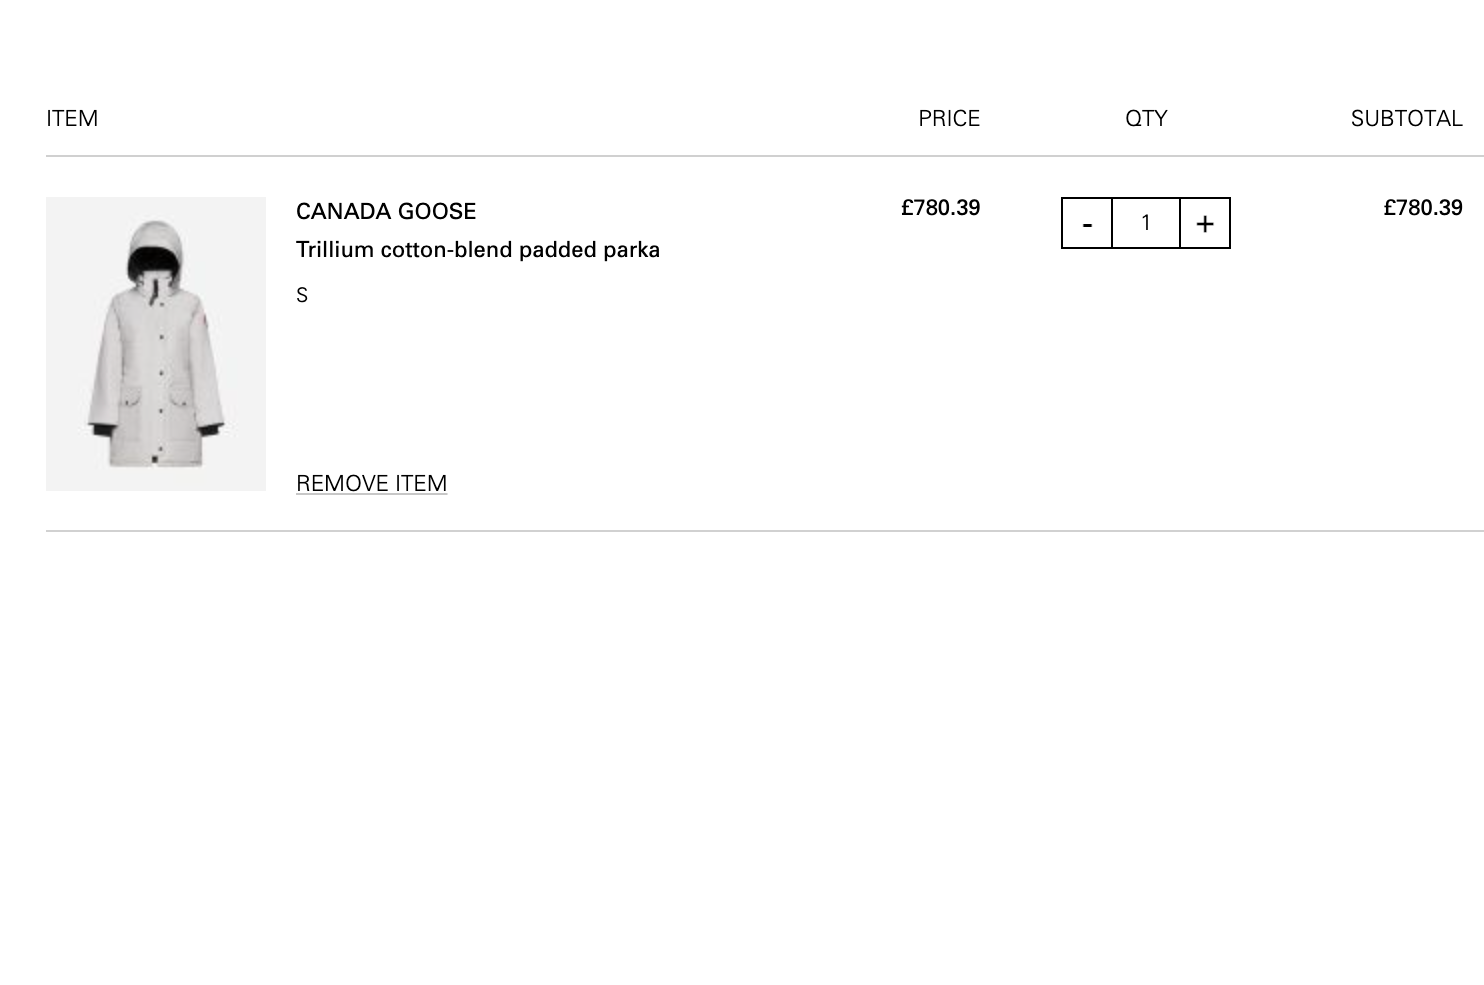1484x985 pixels.
Task: Click the £780.39 subtotal amount
Action: pyautogui.click(x=1422, y=208)
